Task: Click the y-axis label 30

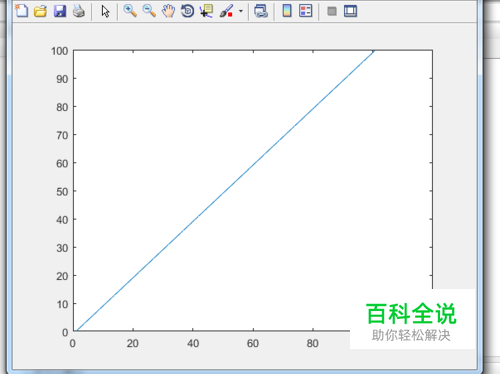Action: pos(62,248)
